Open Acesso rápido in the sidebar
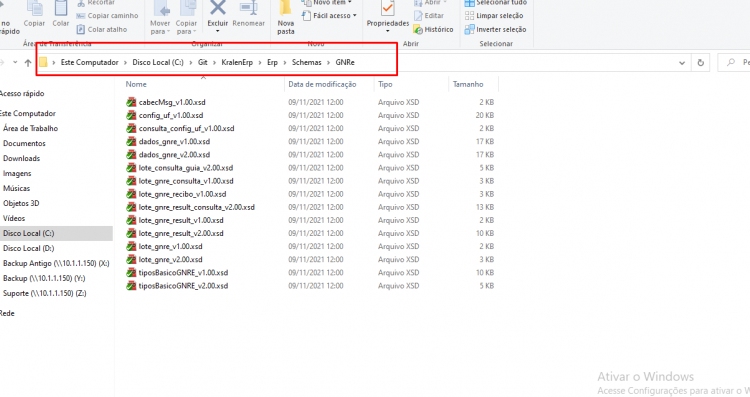 coord(22,94)
